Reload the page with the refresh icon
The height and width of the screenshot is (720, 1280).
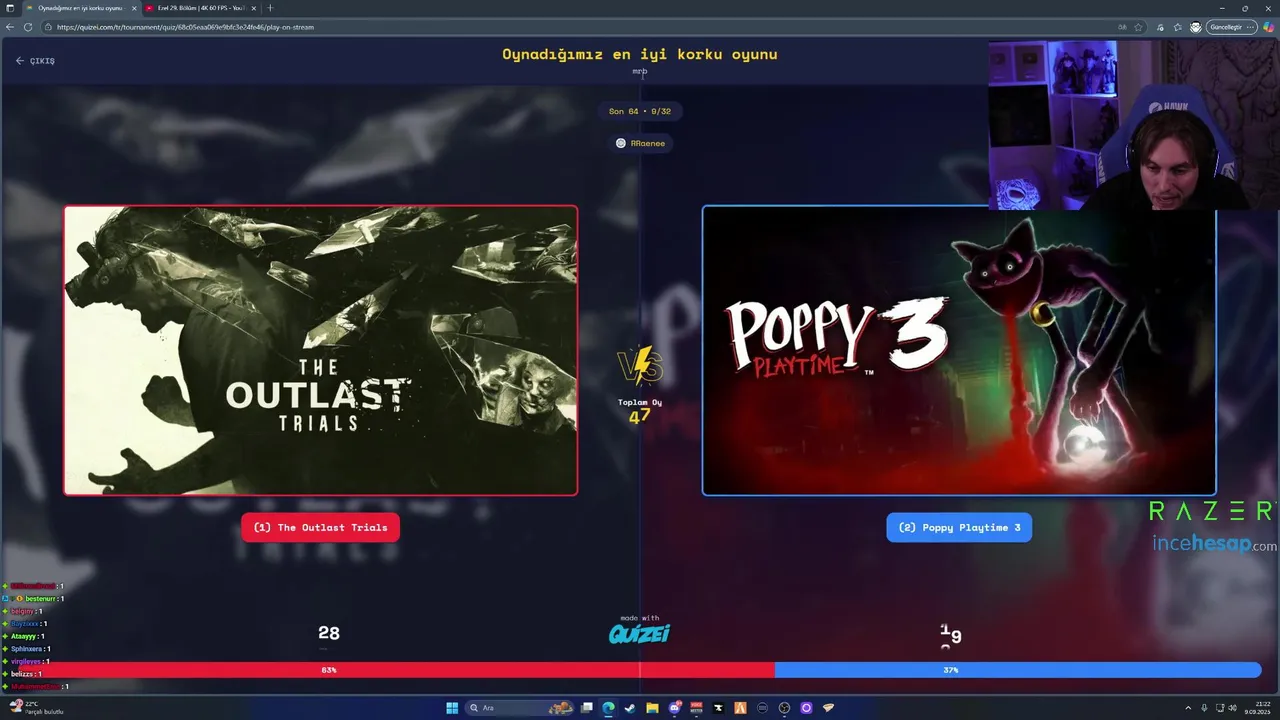[28, 27]
